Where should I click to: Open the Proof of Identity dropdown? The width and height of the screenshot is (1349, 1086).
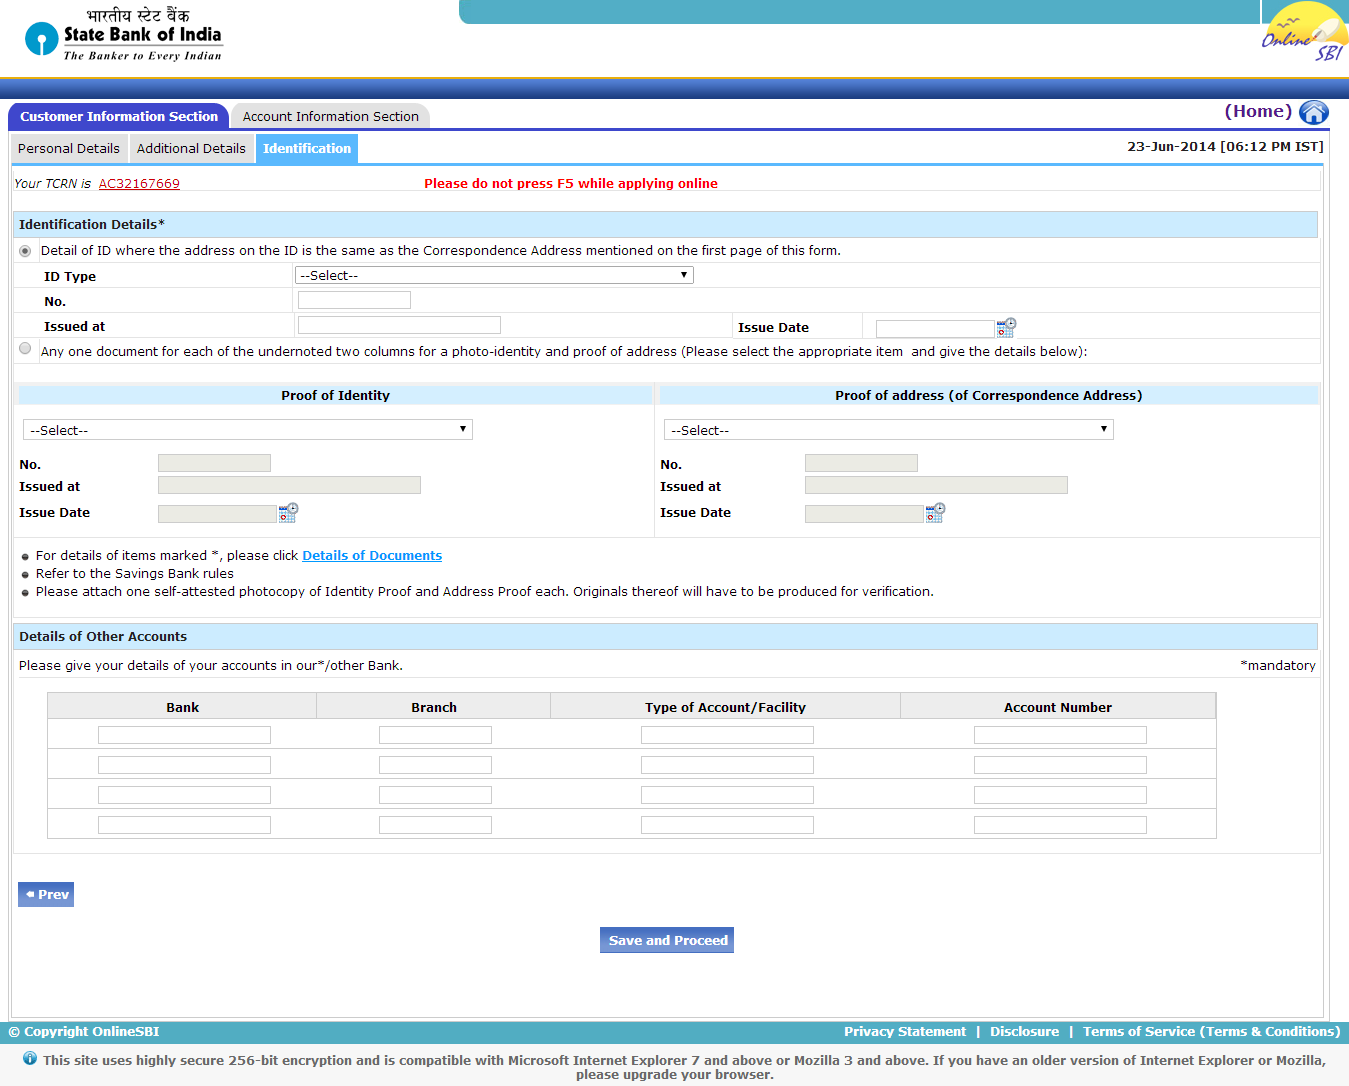[x=248, y=430]
